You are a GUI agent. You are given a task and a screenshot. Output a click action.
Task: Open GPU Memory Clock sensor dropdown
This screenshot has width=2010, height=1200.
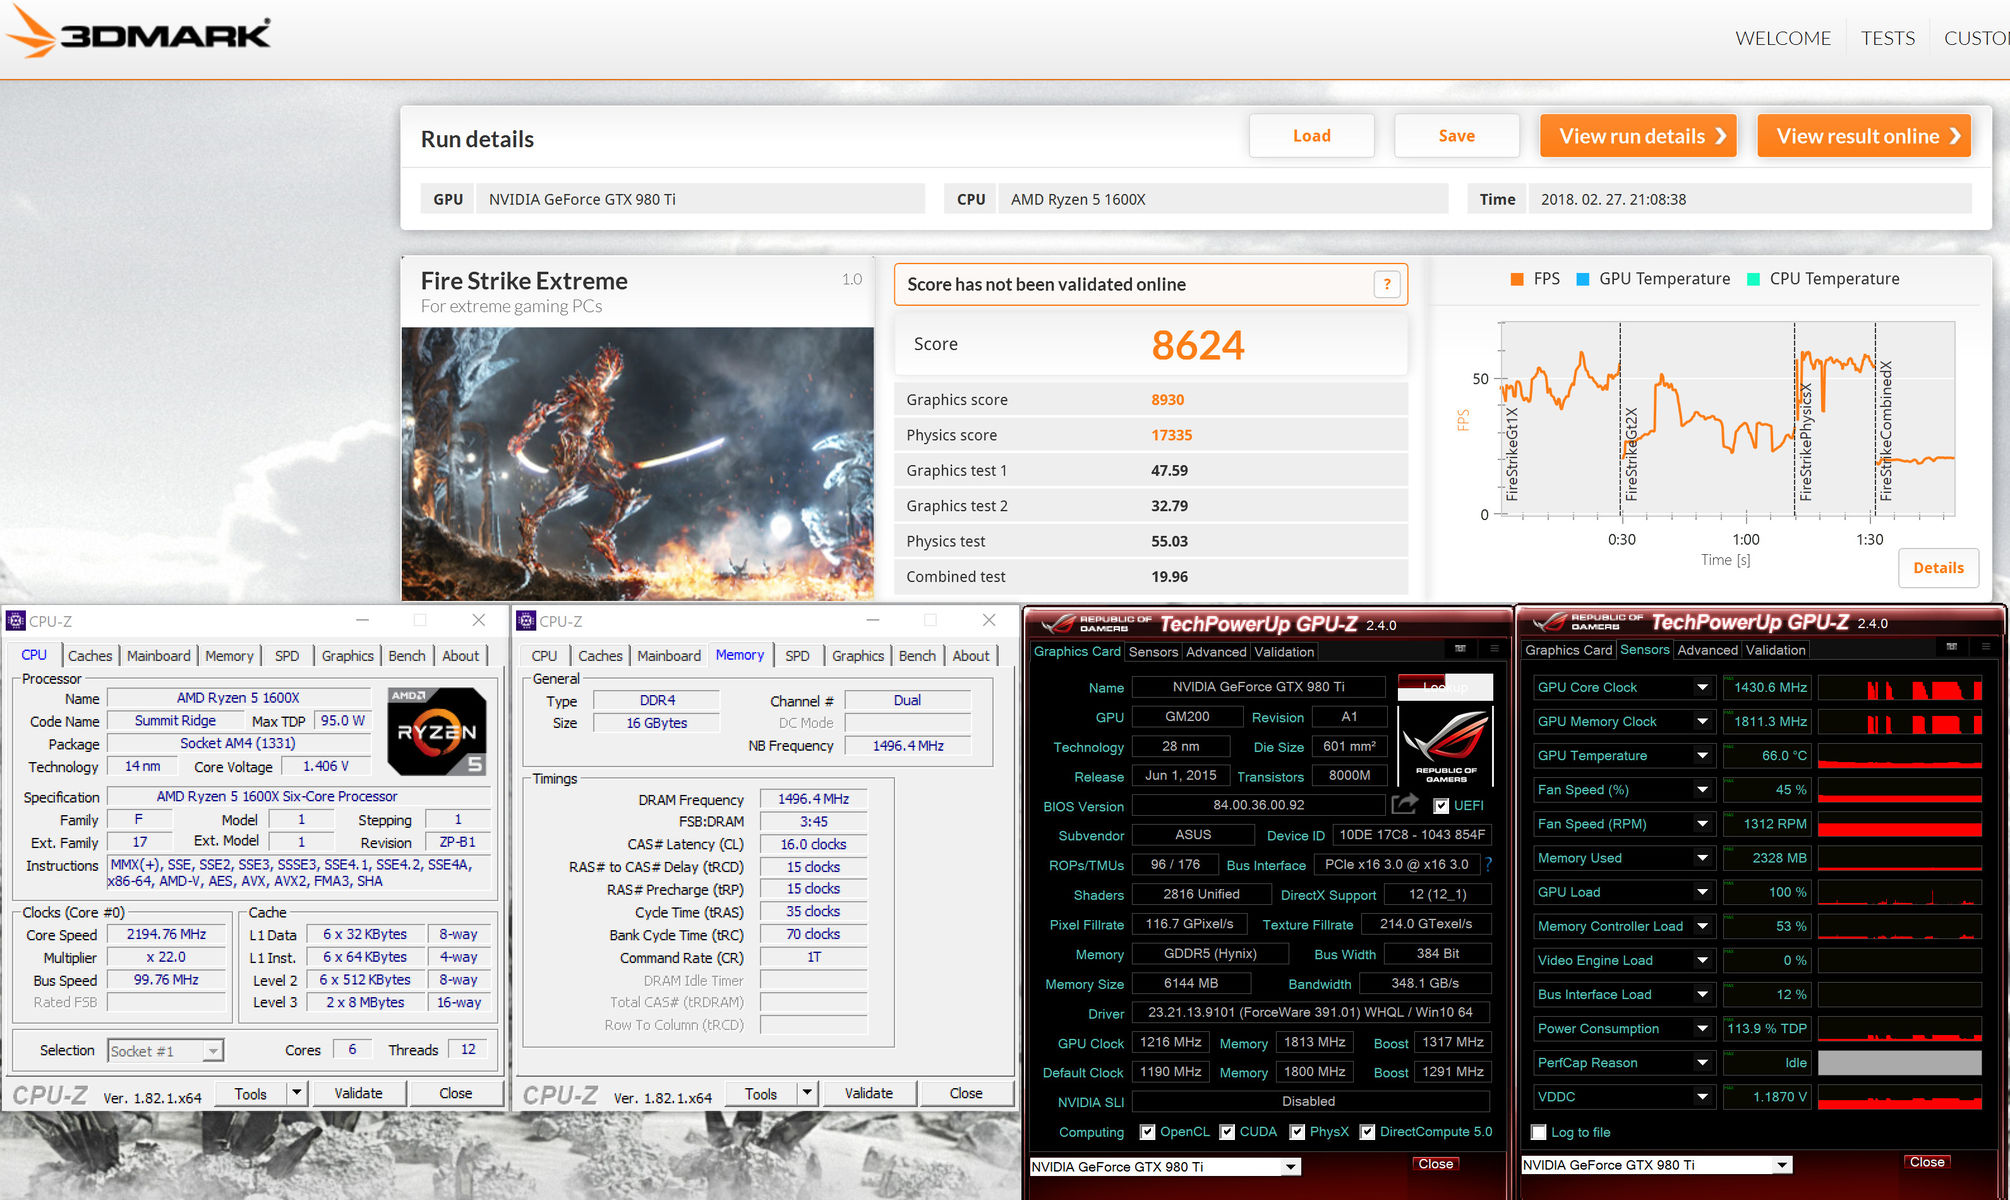click(x=1702, y=721)
